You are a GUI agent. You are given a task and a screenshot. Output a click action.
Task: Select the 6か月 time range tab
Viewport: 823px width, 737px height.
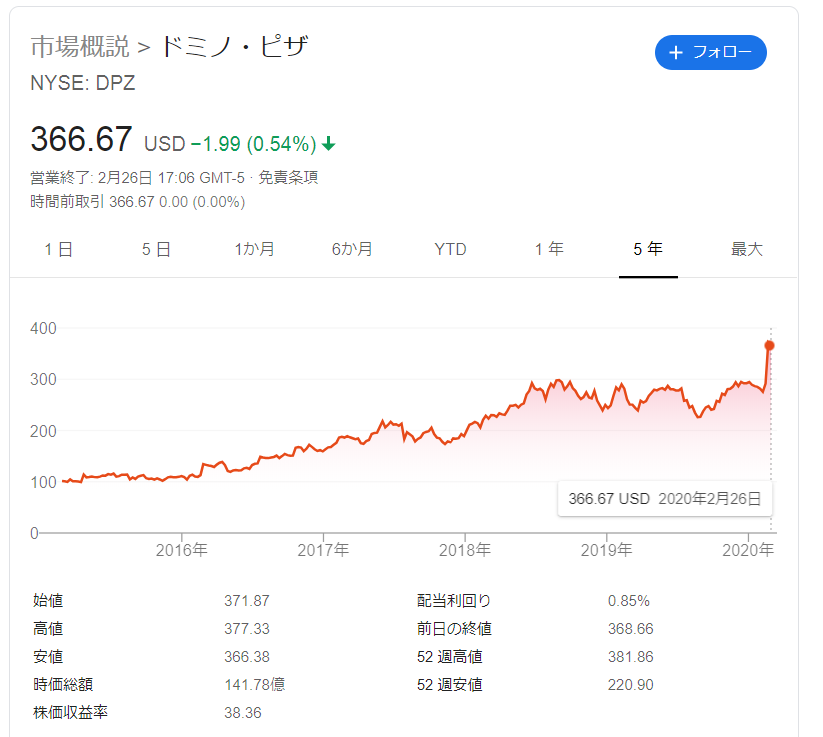click(x=352, y=249)
